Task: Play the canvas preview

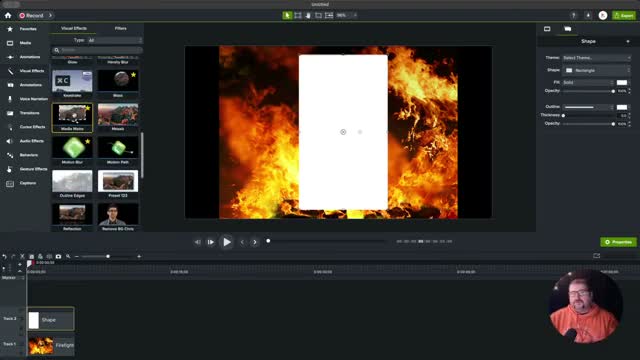Action: coord(227,242)
